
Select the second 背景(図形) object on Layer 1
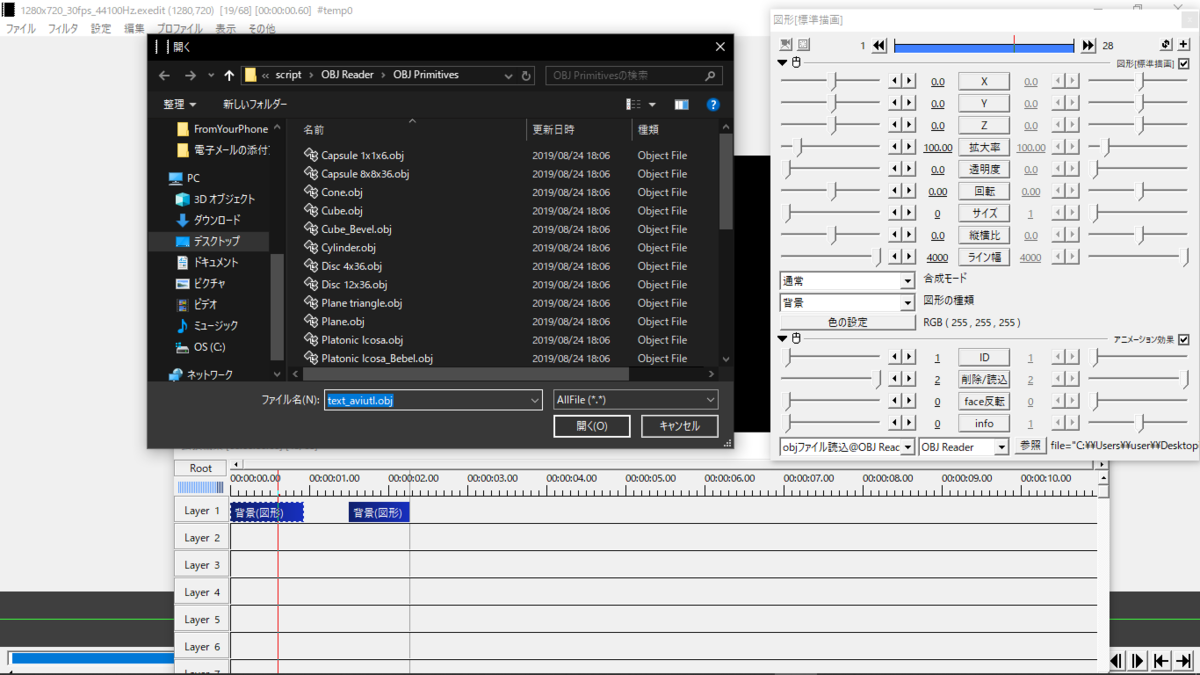click(379, 512)
